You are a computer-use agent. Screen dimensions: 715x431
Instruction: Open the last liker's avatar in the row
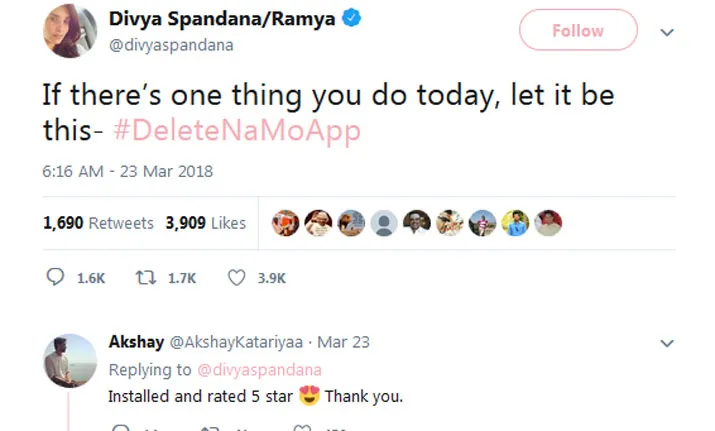[548, 223]
